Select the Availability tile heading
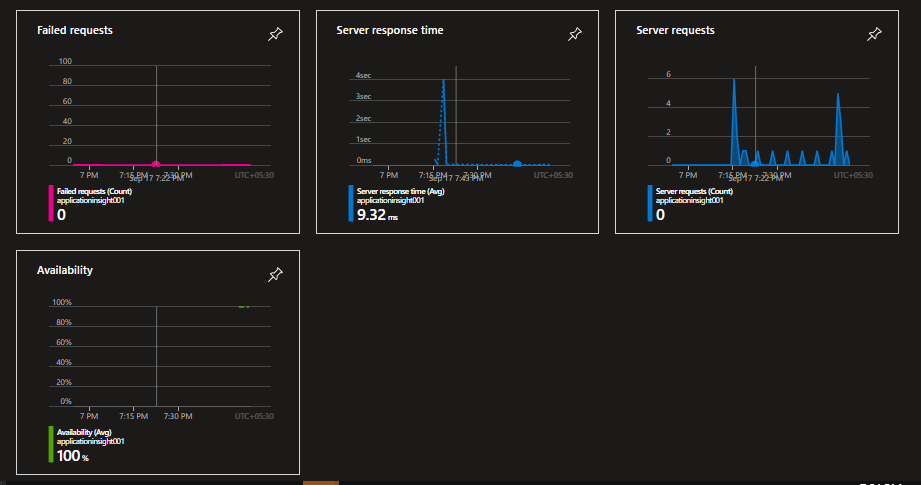Image resolution: width=921 pixels, height=485 pixels. [x=65, y=270]
